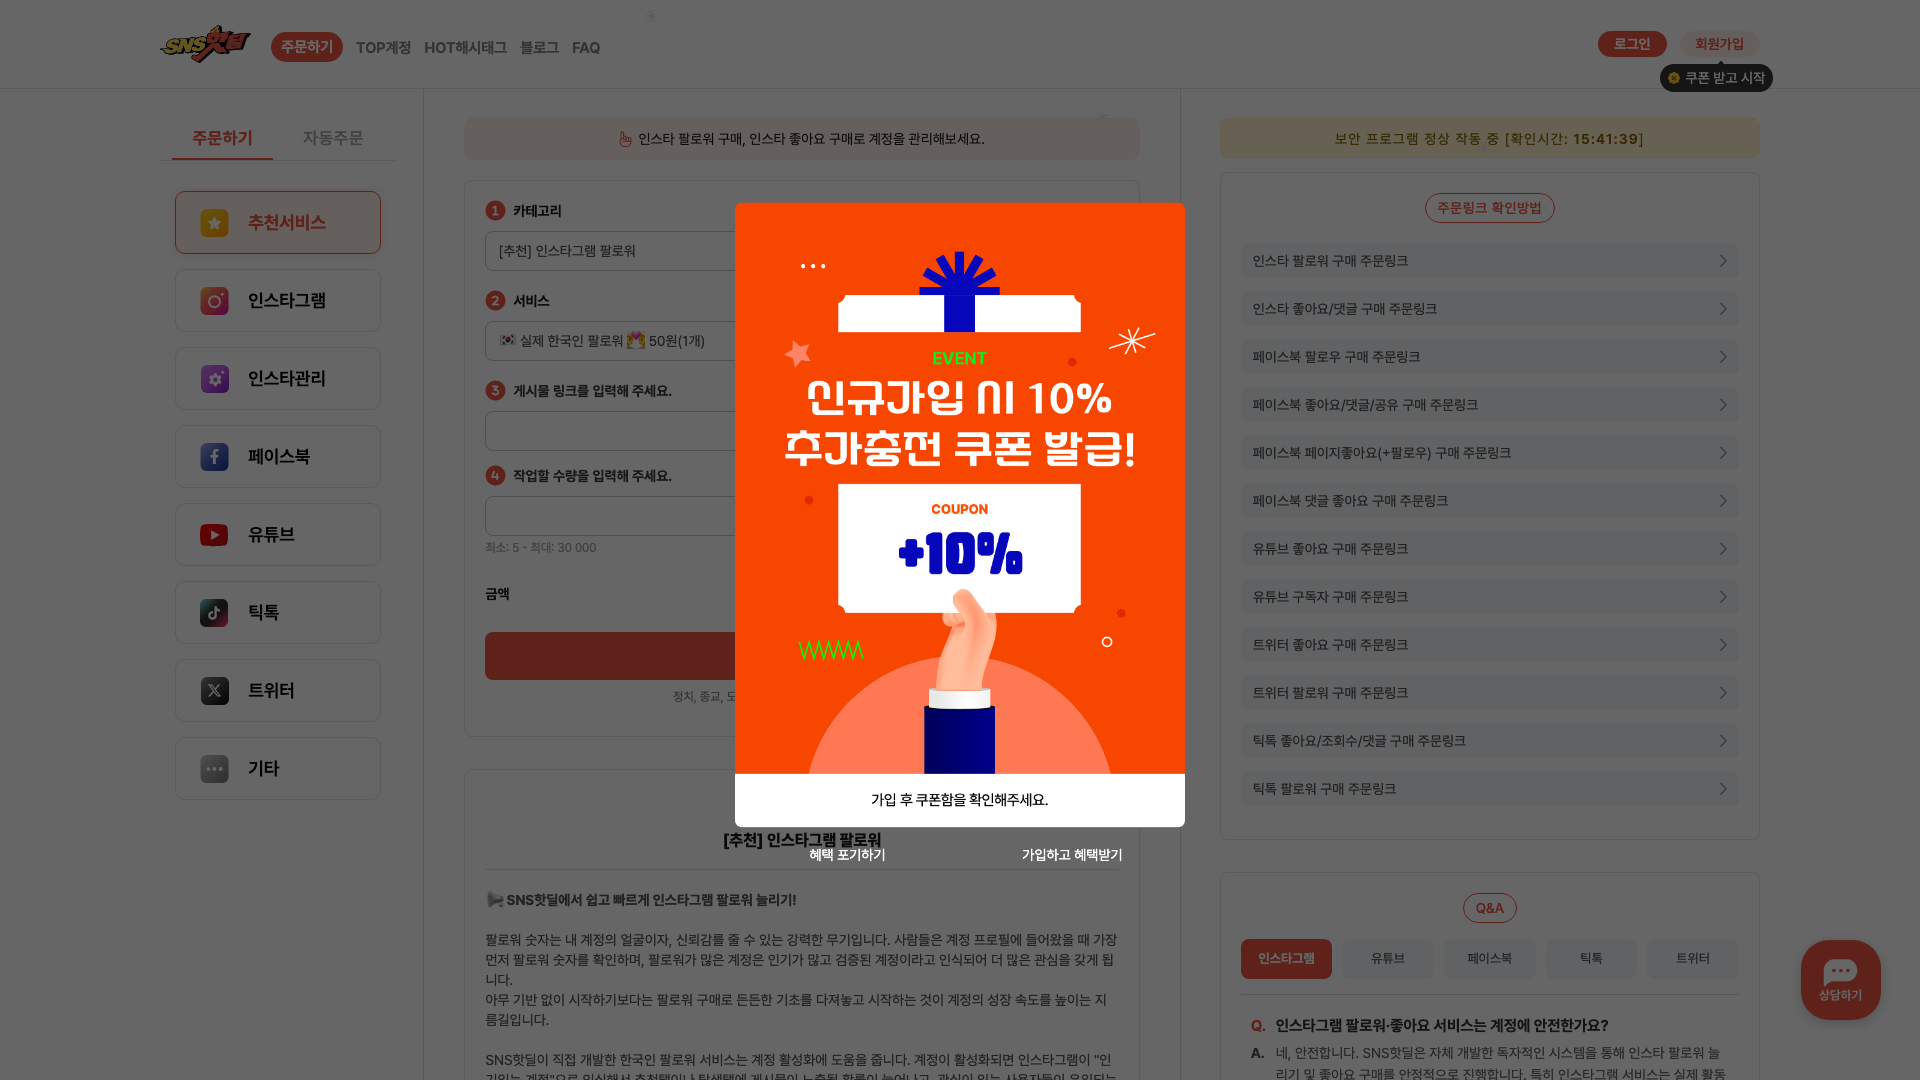Screen dimensions: 1920x1080
Task: Switch to the 자동주문 tab
Action: 333,138
